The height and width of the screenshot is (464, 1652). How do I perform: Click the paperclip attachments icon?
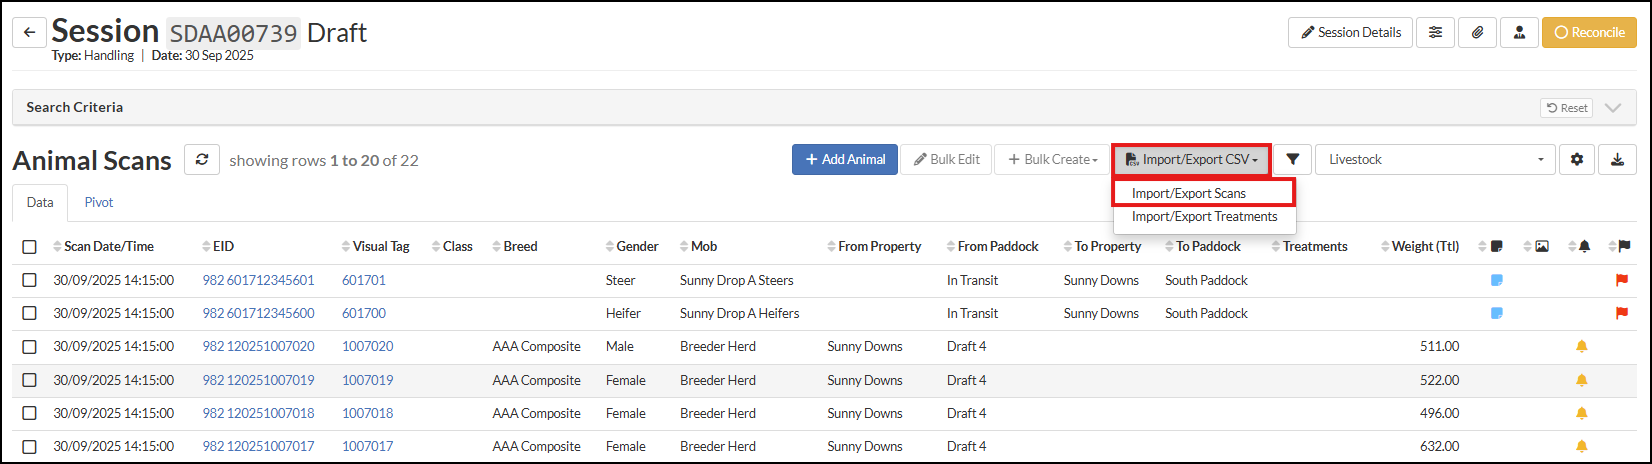coord(1477,32)
